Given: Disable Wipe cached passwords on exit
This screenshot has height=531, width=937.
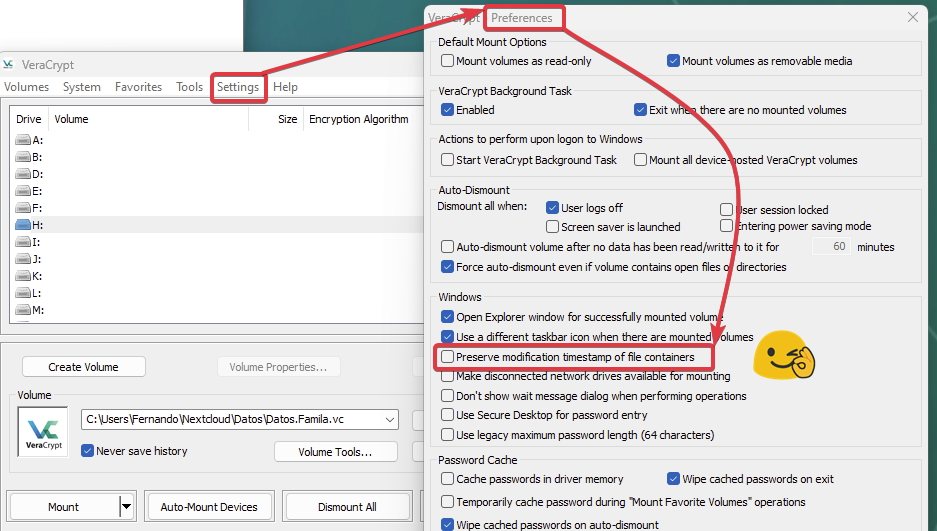Looking at the screenshot, I should (x=674, y=479).
